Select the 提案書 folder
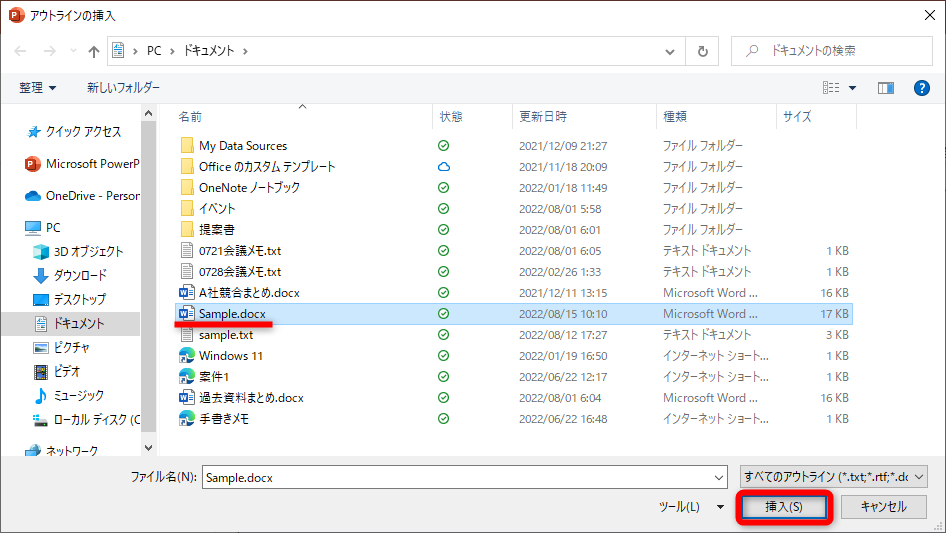Image resolution: width=946 pixels, height=533 pixels. [217, 230]
